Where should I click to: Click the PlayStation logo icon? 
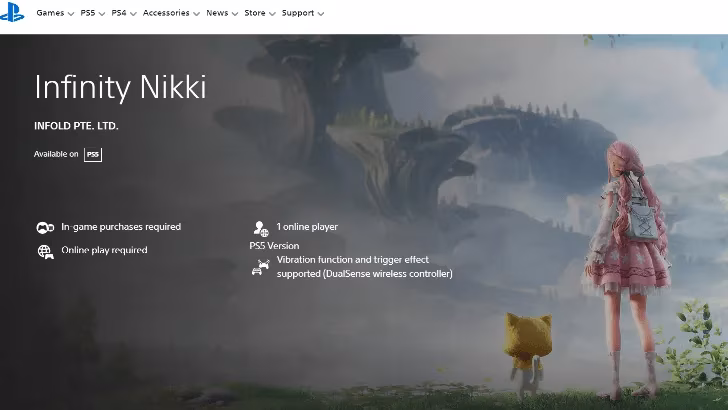click(x=12, y=12)
